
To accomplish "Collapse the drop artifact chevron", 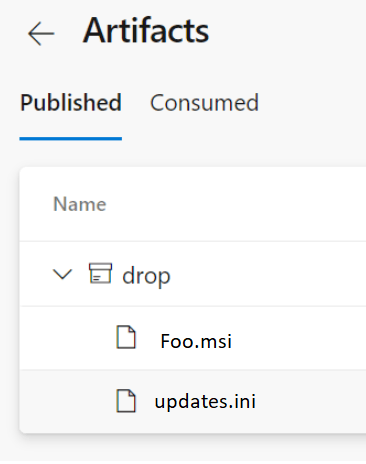I will 63,274.
